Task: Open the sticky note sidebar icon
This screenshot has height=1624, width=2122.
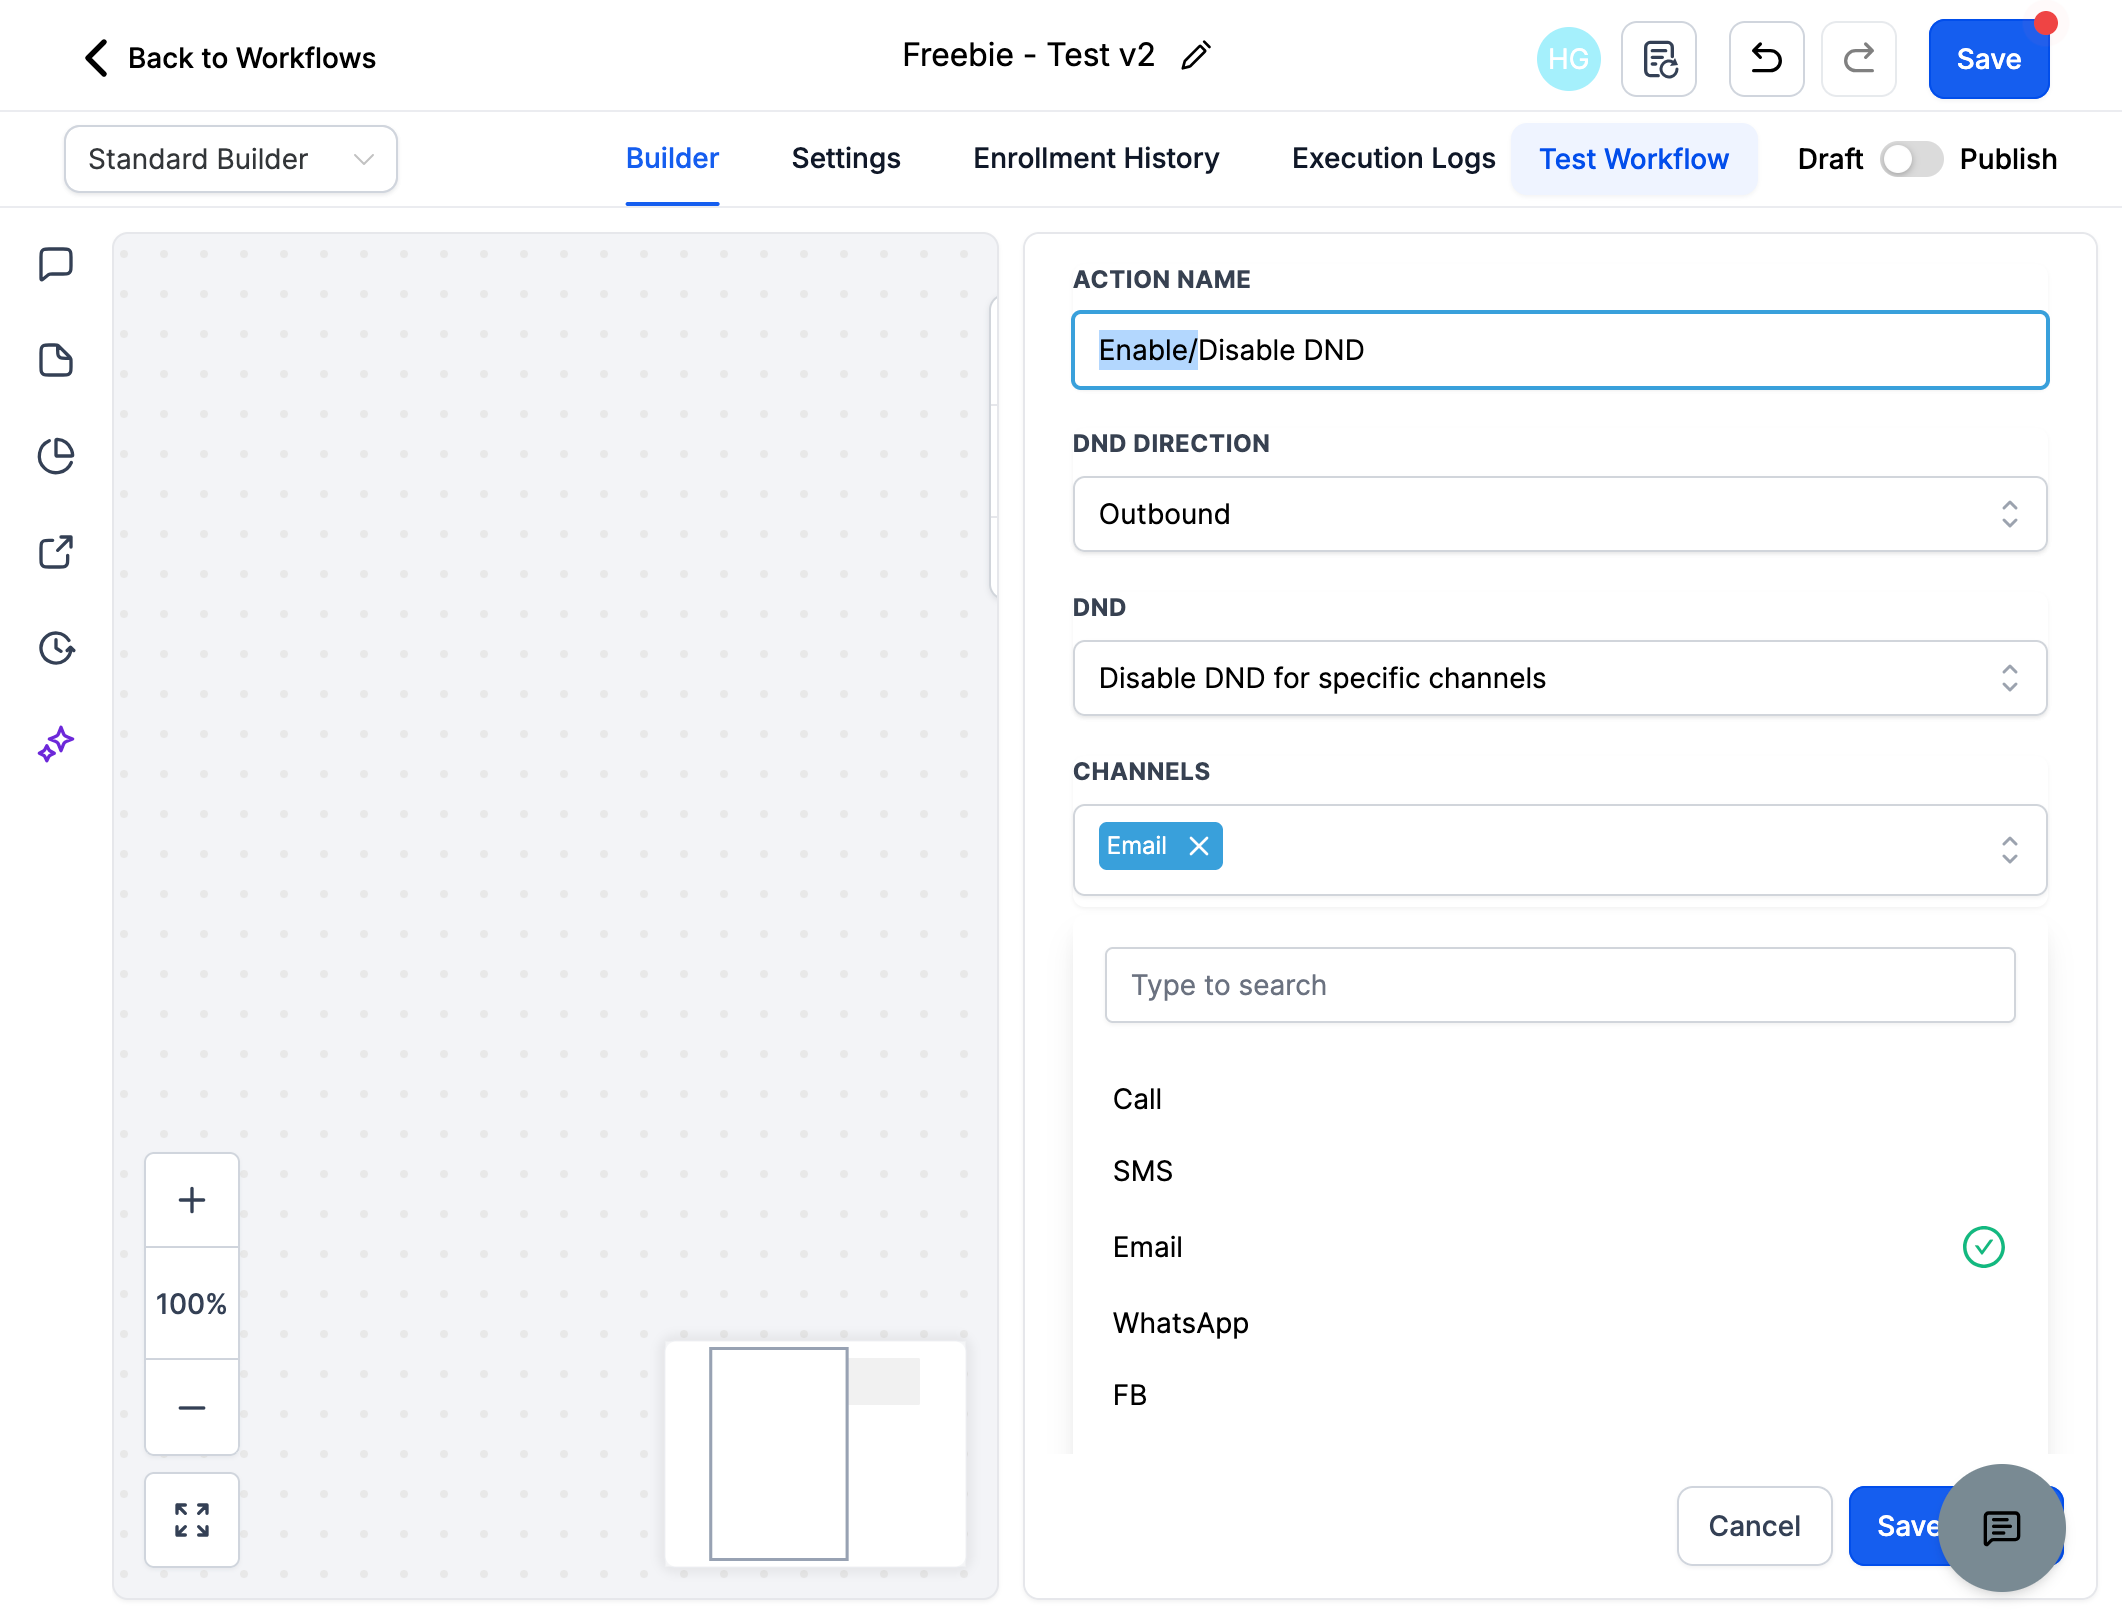Action: tap(56, 360)
